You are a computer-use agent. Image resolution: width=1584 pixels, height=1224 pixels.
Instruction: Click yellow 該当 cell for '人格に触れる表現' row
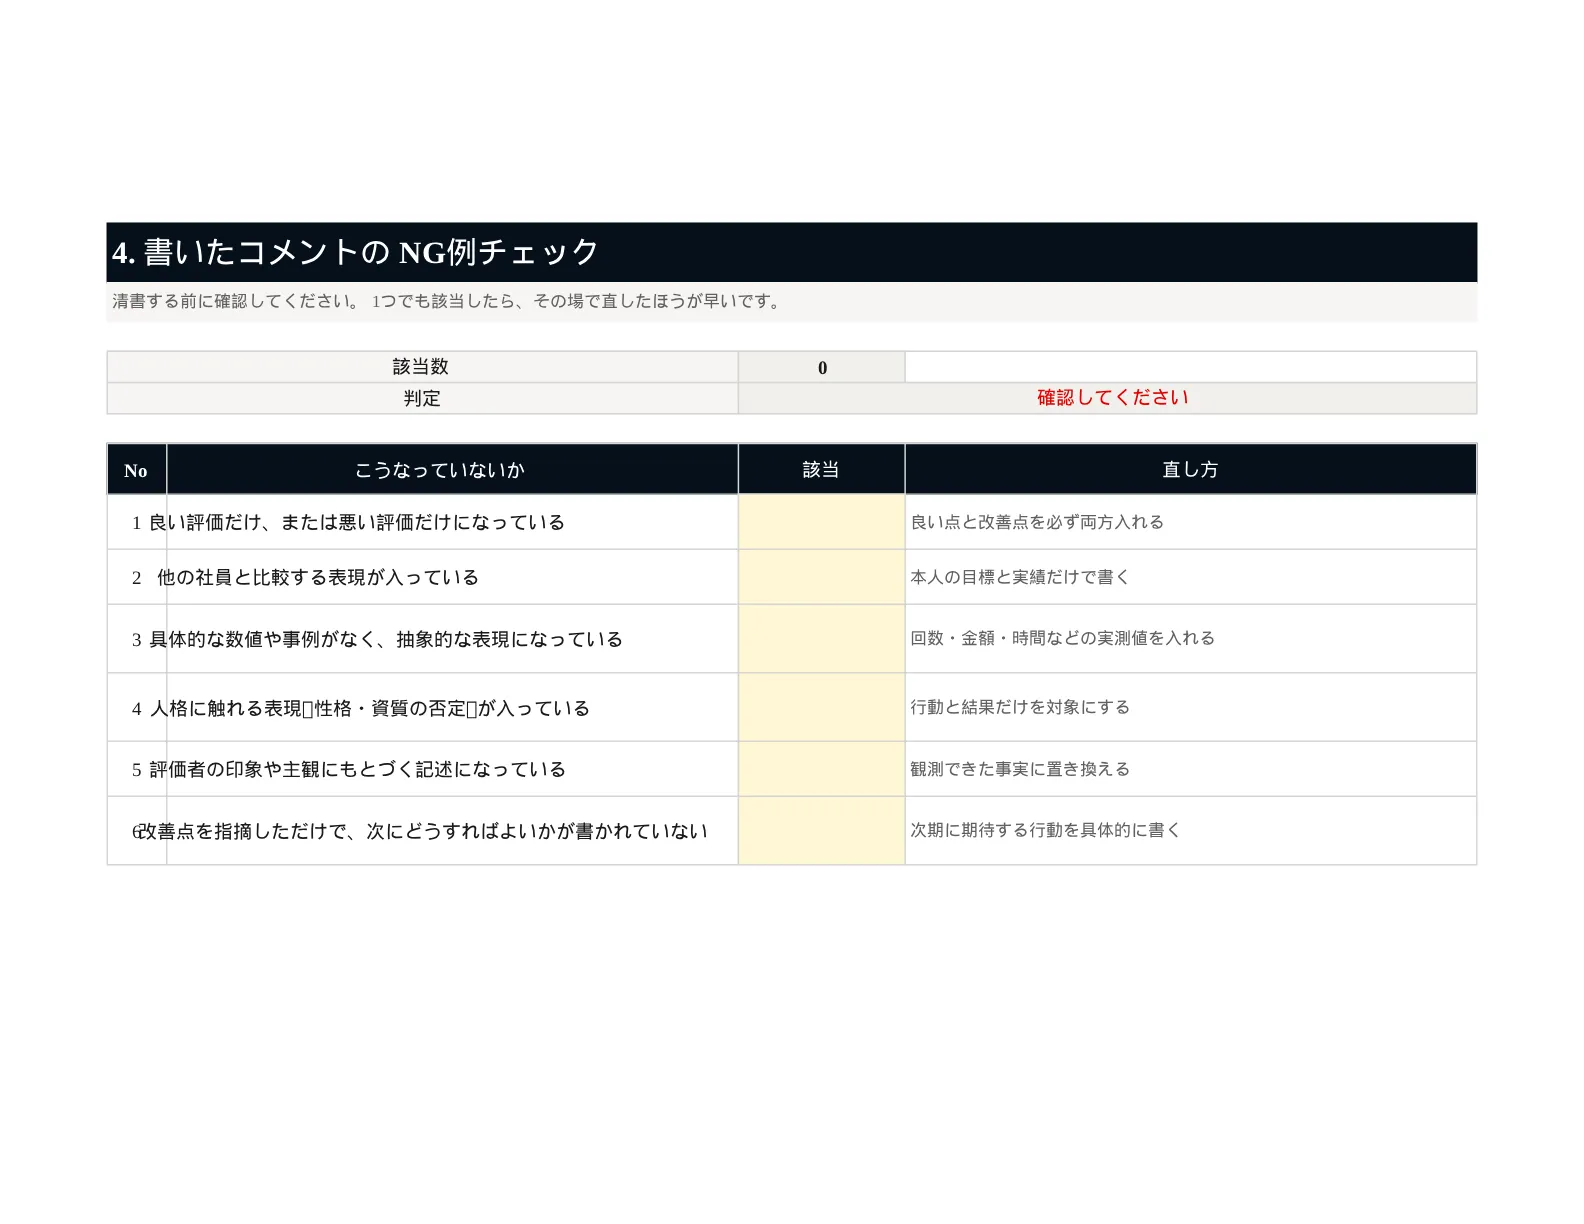click(x=822, y=708)
